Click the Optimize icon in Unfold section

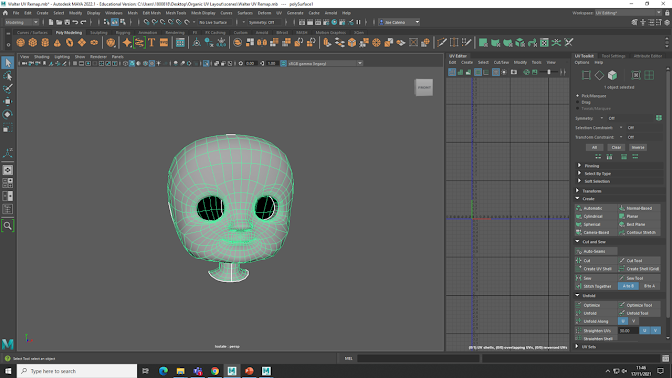579,305
